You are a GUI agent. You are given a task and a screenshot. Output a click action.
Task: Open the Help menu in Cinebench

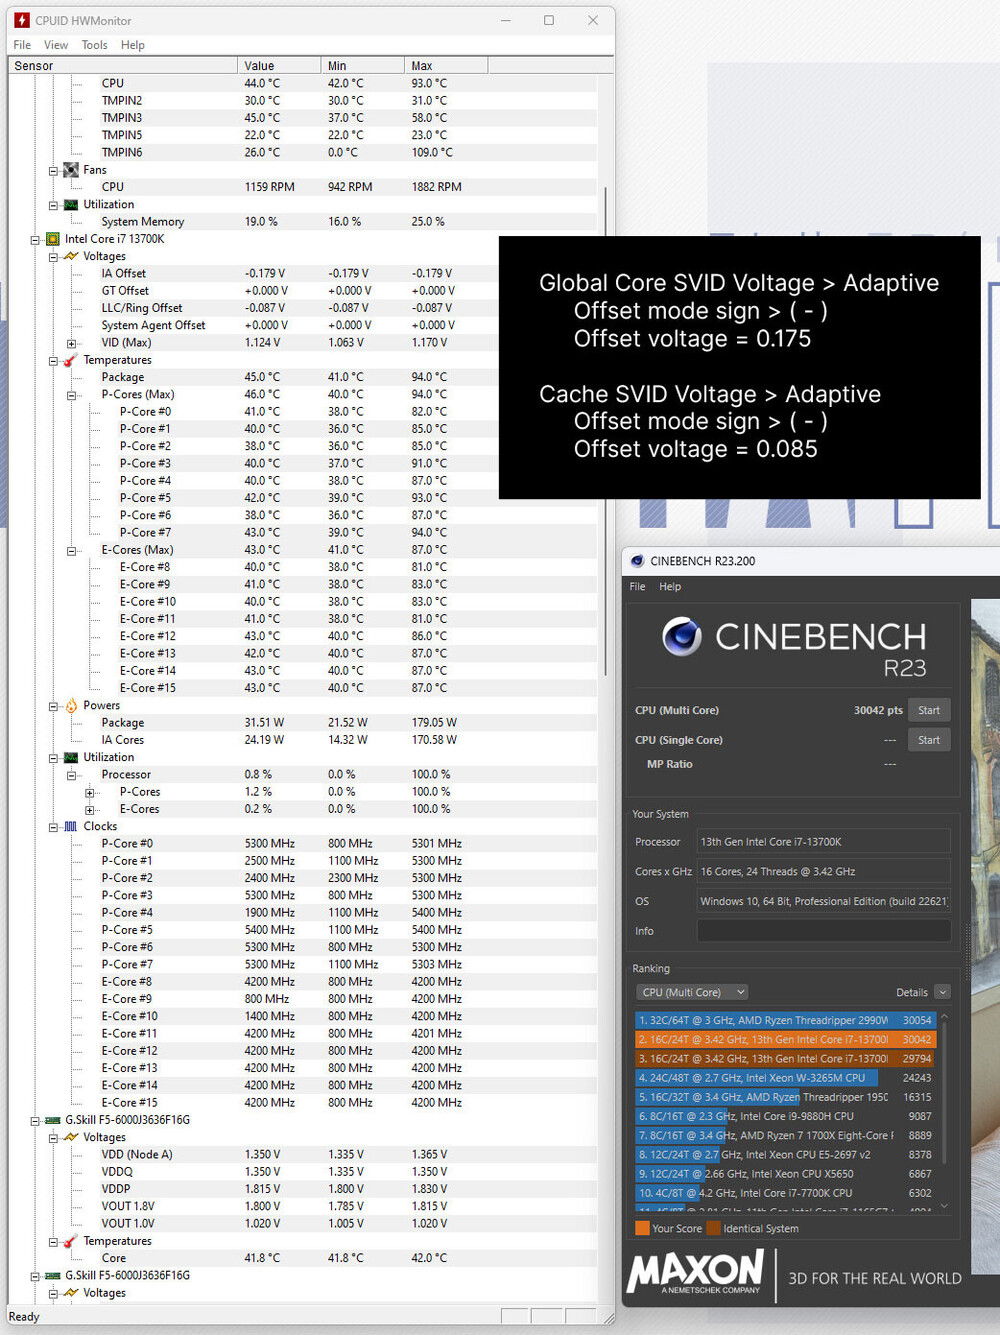pos(670,587)
